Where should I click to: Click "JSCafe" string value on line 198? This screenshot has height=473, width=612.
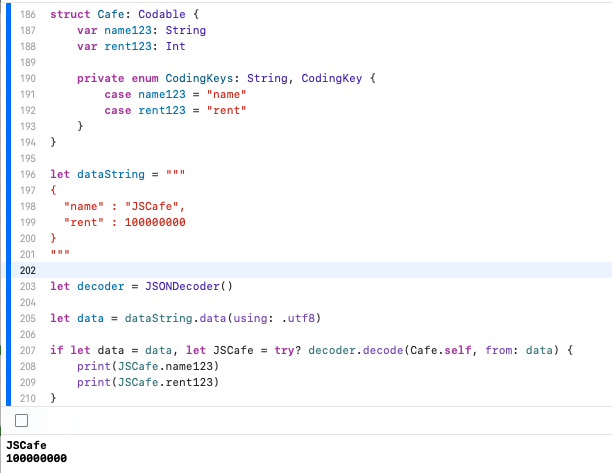pyautogui.click(x=152, y=206)
